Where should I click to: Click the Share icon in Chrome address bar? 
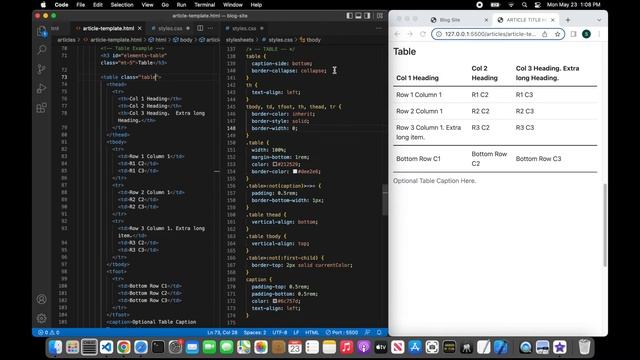[544, 34]
